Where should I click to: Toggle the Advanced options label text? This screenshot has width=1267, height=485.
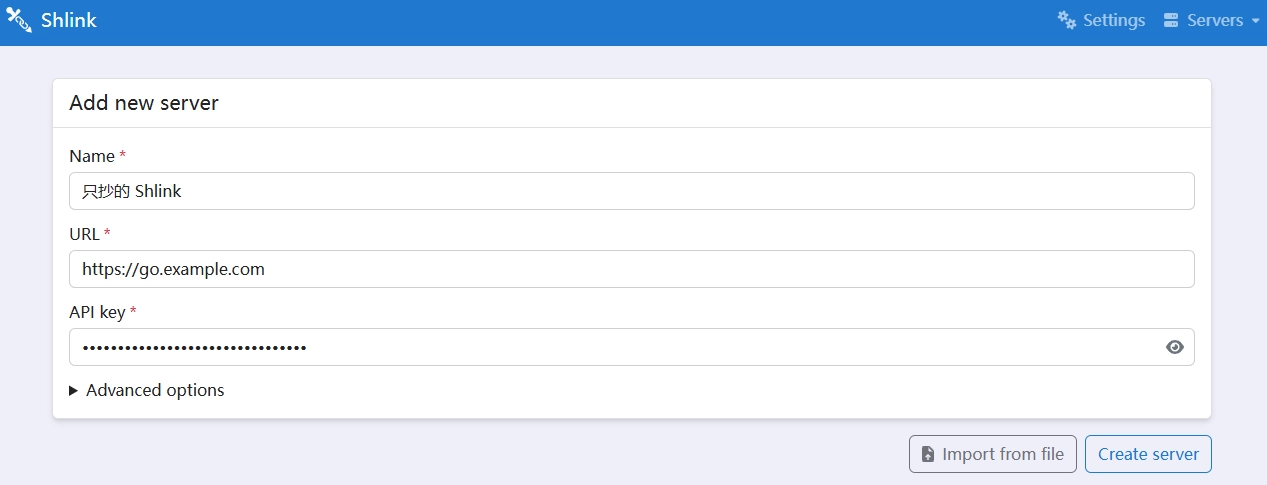tap(155, 390)
